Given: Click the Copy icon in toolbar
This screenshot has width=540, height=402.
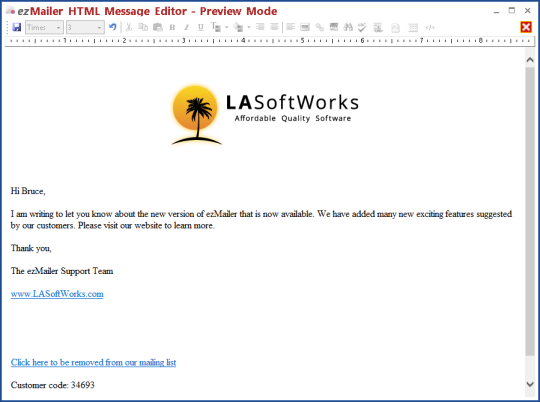Looking at the screenshot, I should tap(143, 27).
